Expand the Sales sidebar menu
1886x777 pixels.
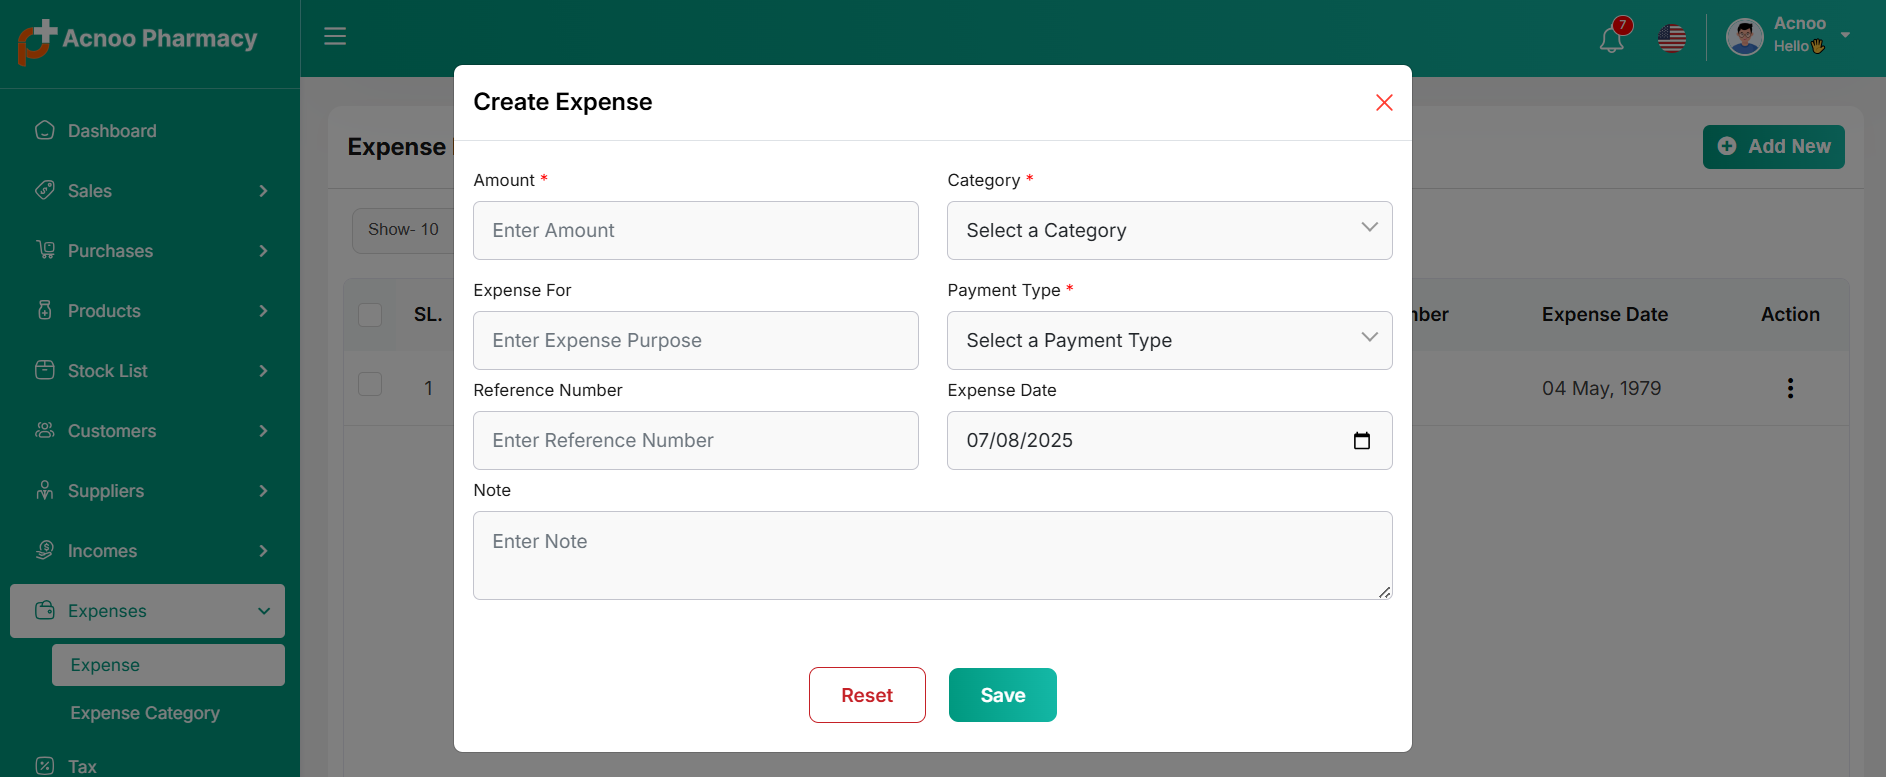[x=148, y=191]
